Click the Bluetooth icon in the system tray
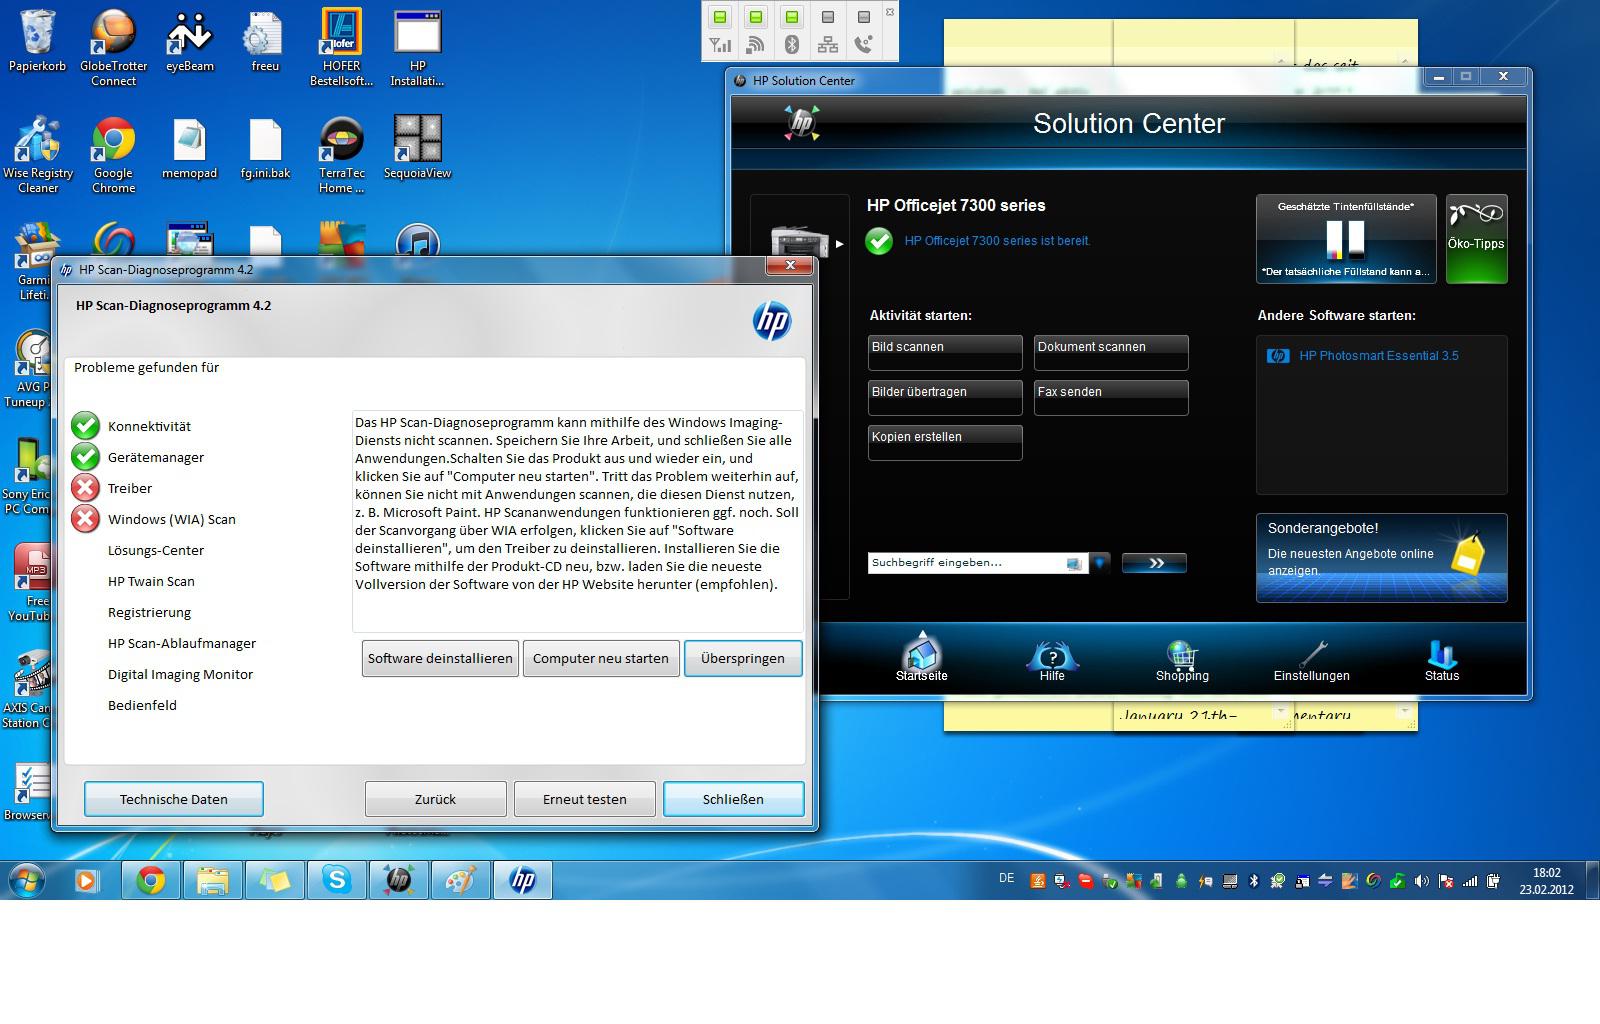 coord(1253,881)
